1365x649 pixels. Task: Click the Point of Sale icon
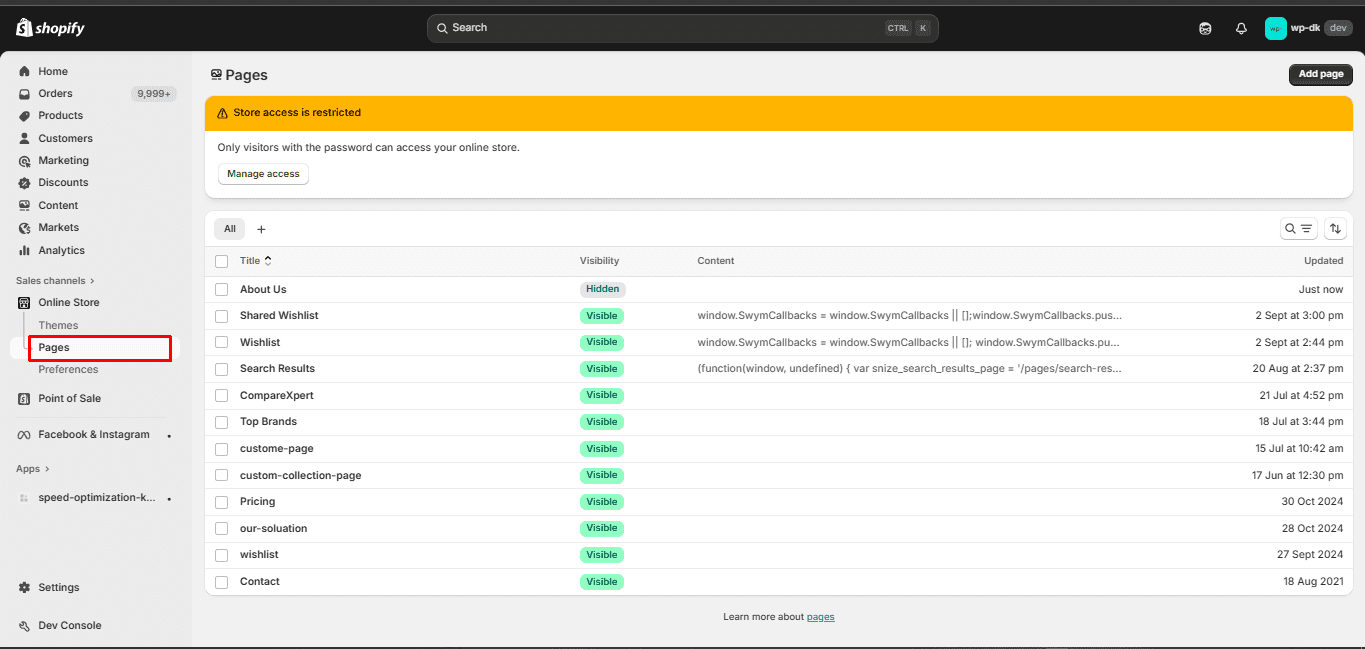click(25, 399)
